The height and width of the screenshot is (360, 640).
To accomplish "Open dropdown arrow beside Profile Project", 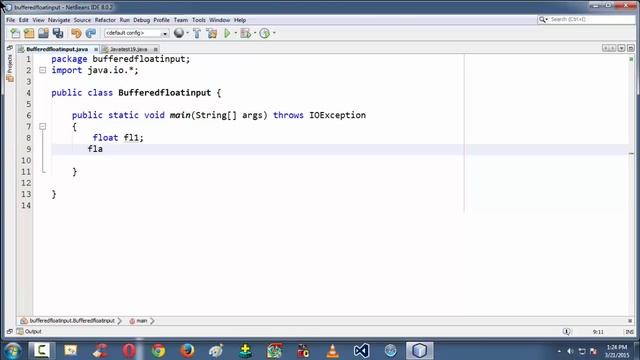I will pyautogui.click(x=274, y=33).
